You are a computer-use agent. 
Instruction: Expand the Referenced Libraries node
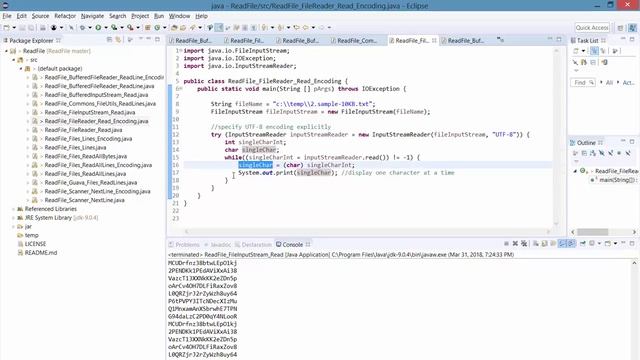pyautogui.click(x=13, y=209)
